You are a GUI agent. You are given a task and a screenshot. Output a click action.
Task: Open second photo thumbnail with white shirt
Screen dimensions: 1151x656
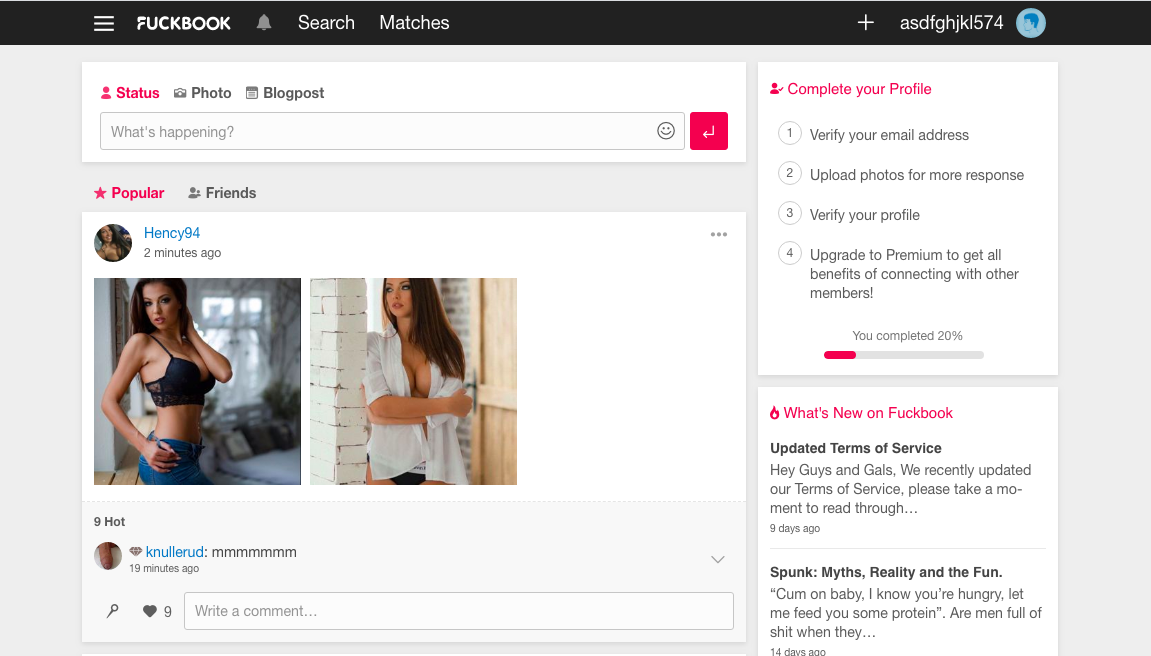point(413,382)
